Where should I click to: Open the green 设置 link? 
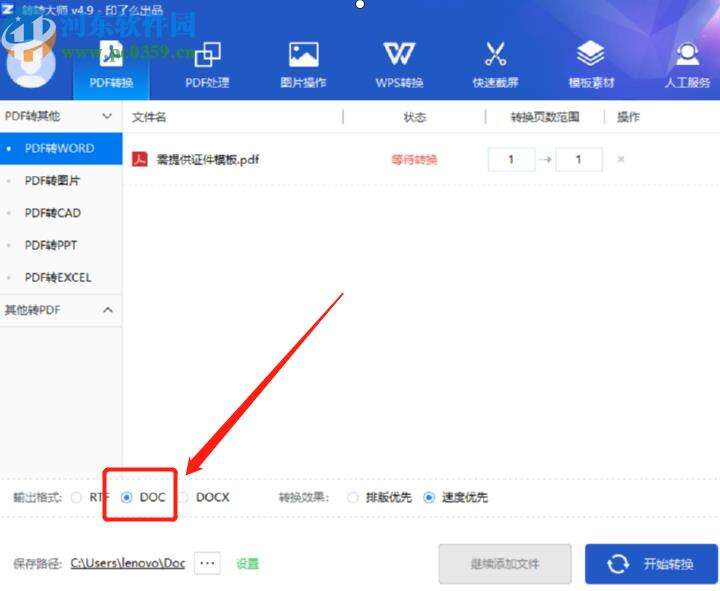[248, 563]
